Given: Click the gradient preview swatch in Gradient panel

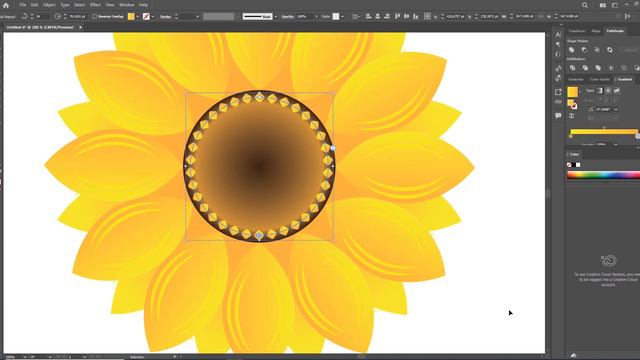Looking at the screenshot, I should [x=573, y=92].
